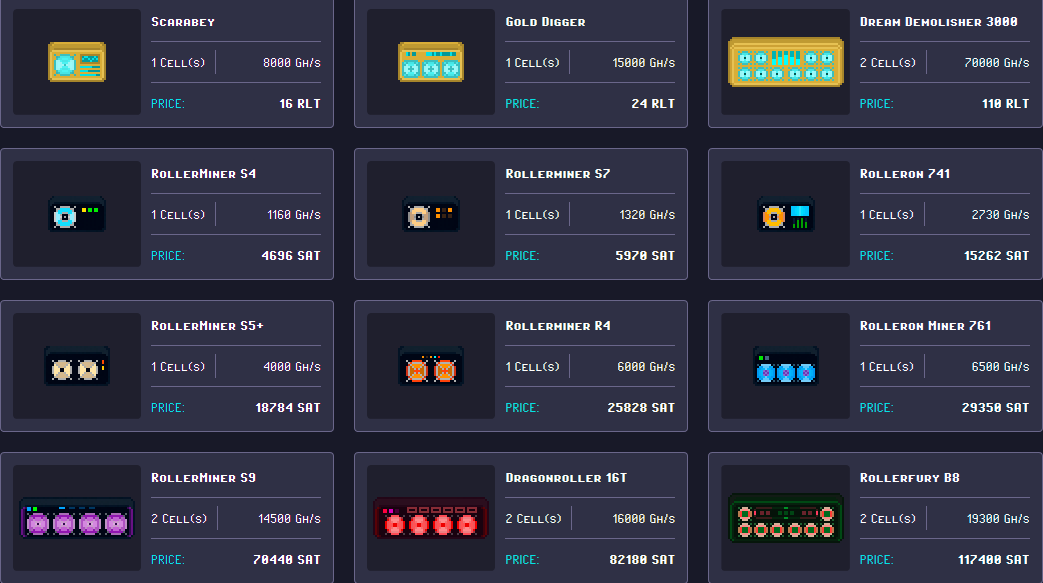Select the 110 RLT price
This screenshot has height=583, width=1043.
1006,104
